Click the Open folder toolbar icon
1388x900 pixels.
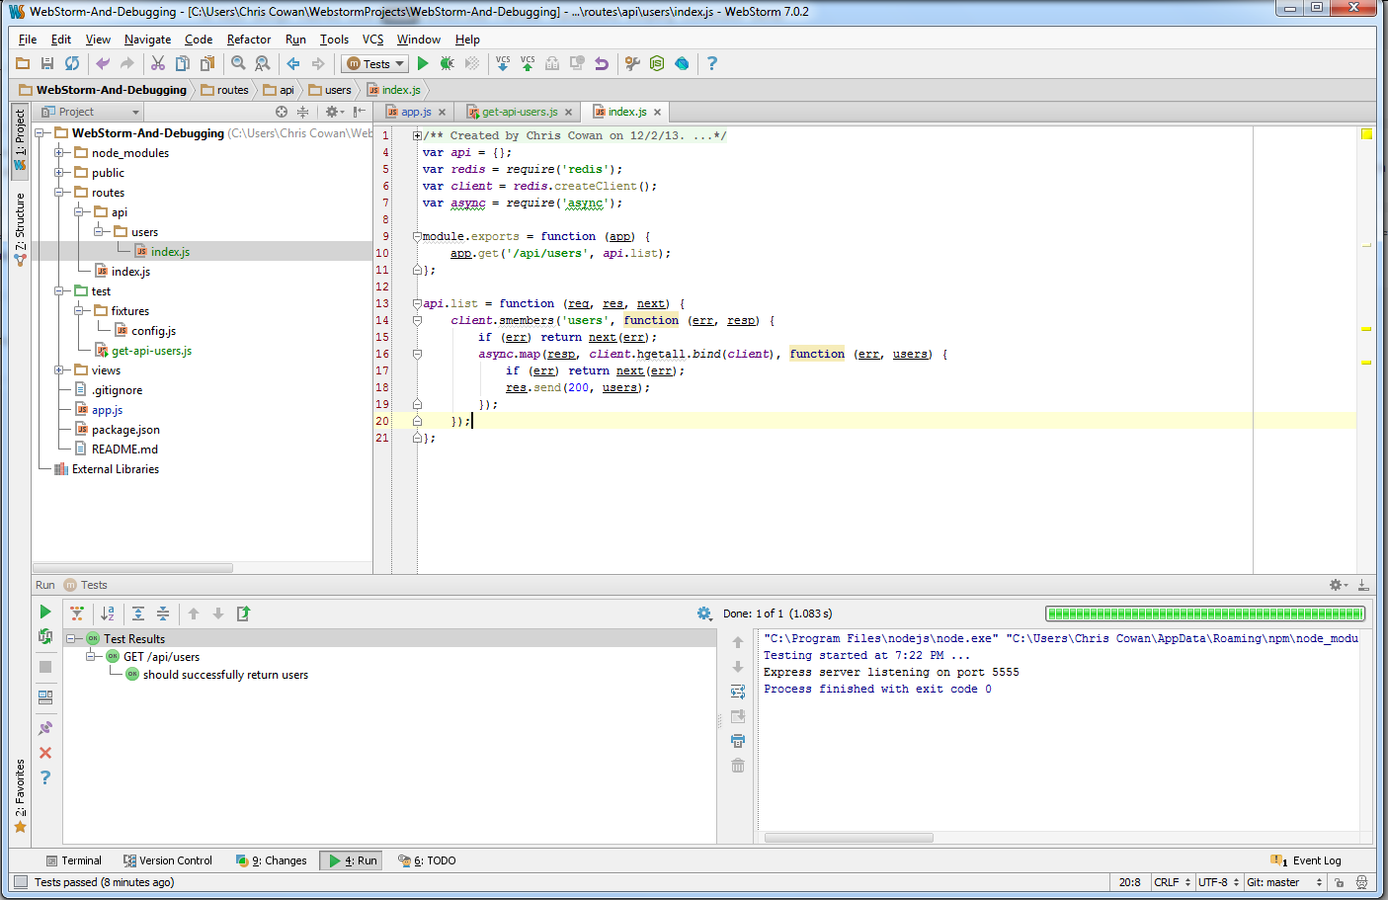click(x=23, y=63)
